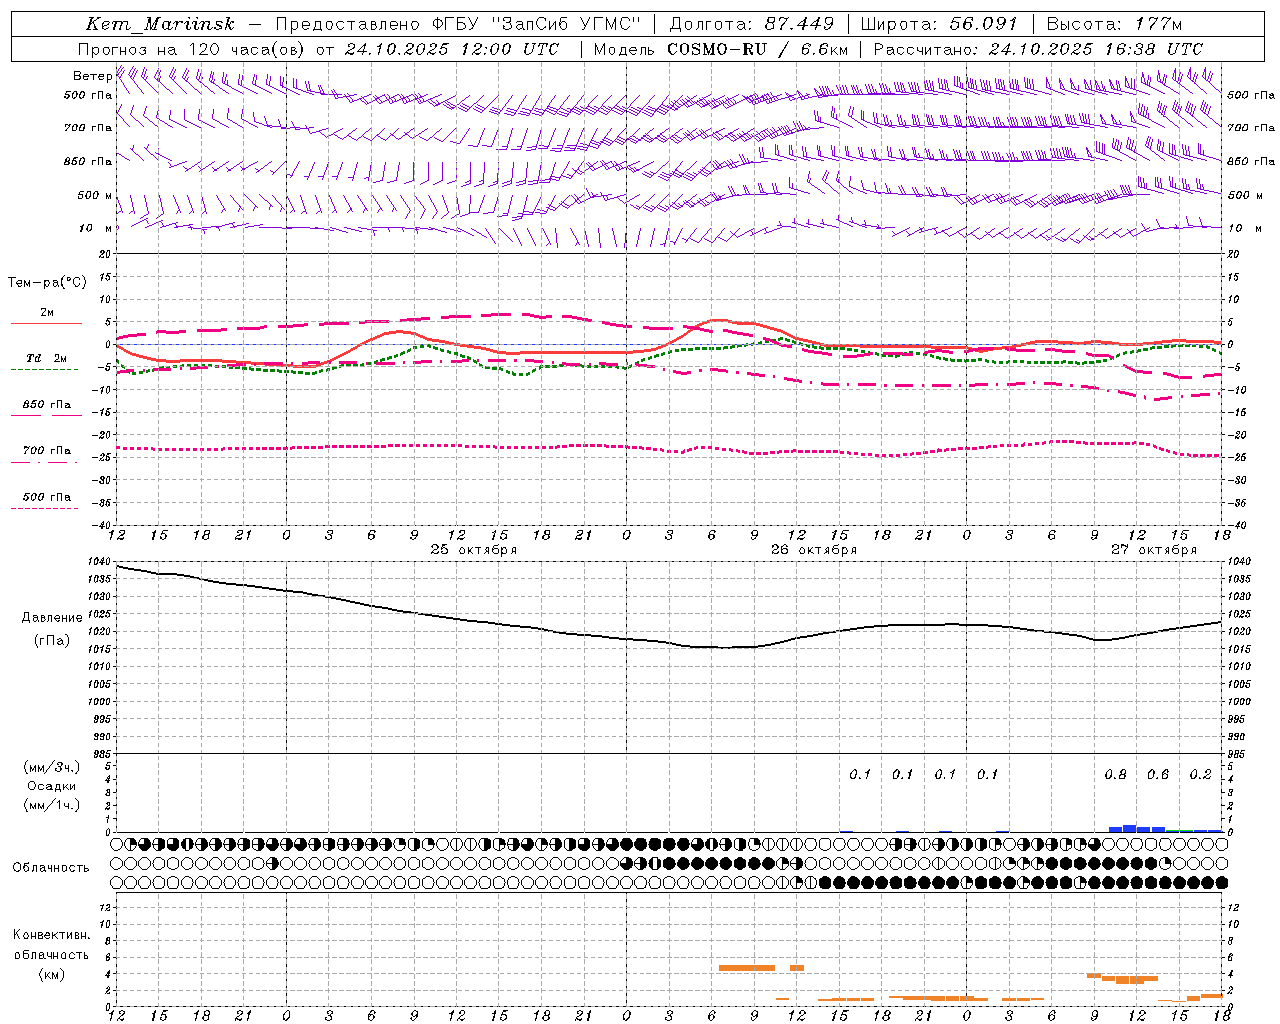Select the Давление pressure panel label
The height and width of the screenshot is (1024, 1280).
point(52,618)
